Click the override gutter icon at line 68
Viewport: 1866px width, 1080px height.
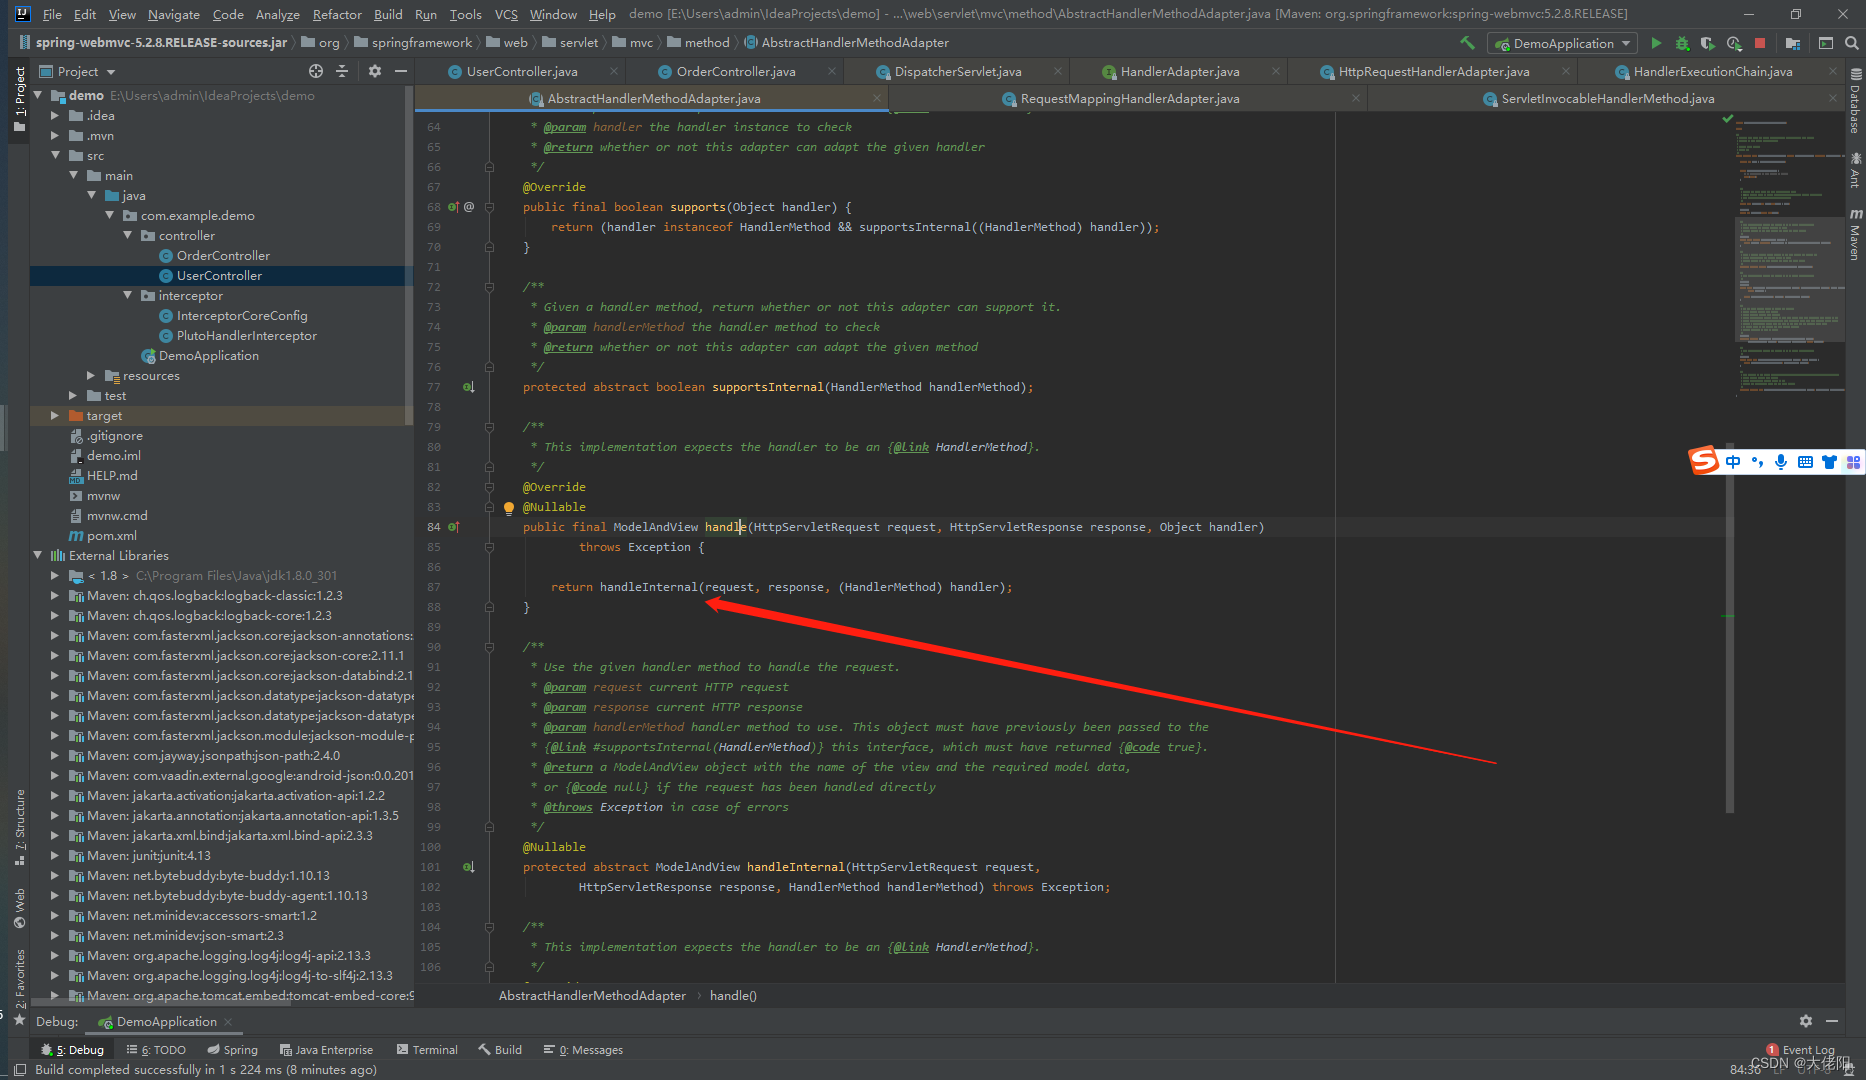(x=454, y=207)
